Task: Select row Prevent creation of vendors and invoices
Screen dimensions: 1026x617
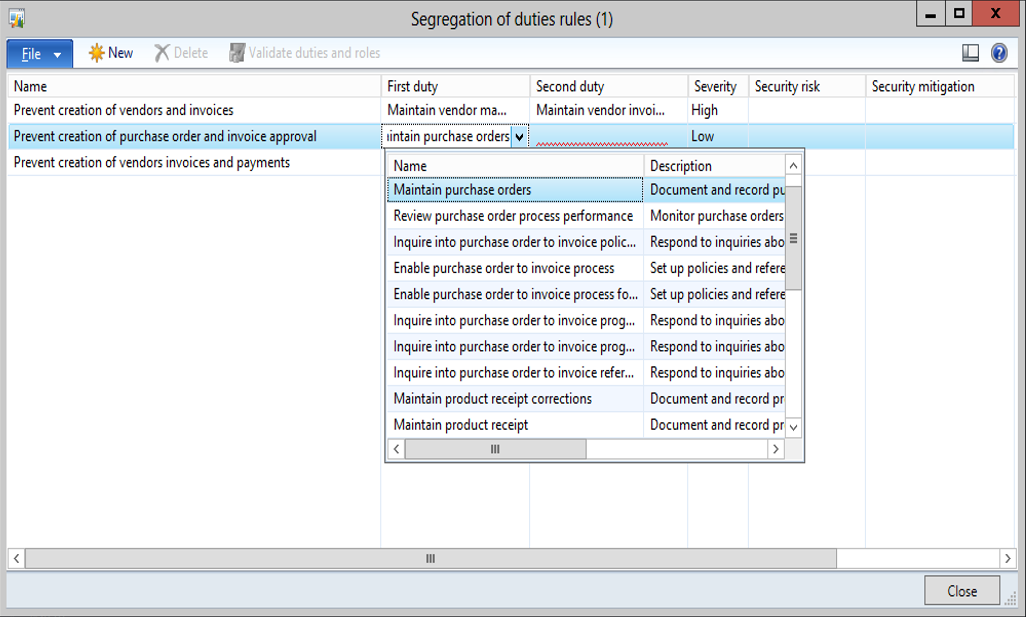Action: point(124,111)
